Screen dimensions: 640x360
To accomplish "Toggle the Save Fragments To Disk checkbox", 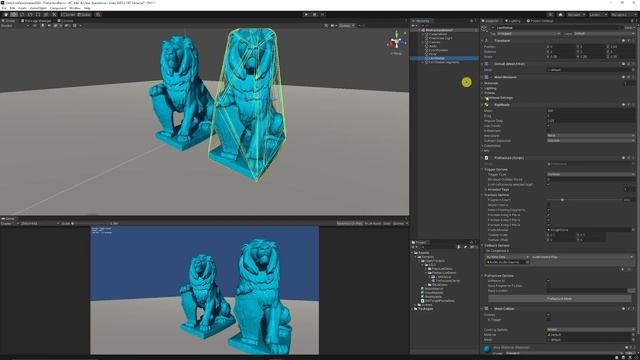I will (x=549, y=286).
